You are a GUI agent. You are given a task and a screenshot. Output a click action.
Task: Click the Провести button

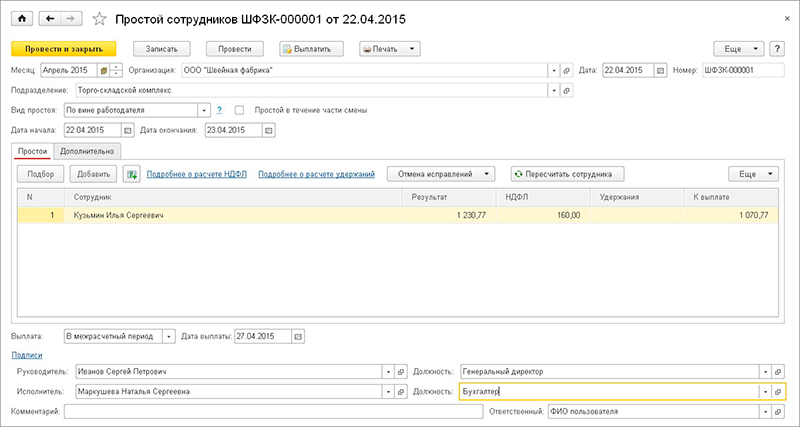click(235, 49)
